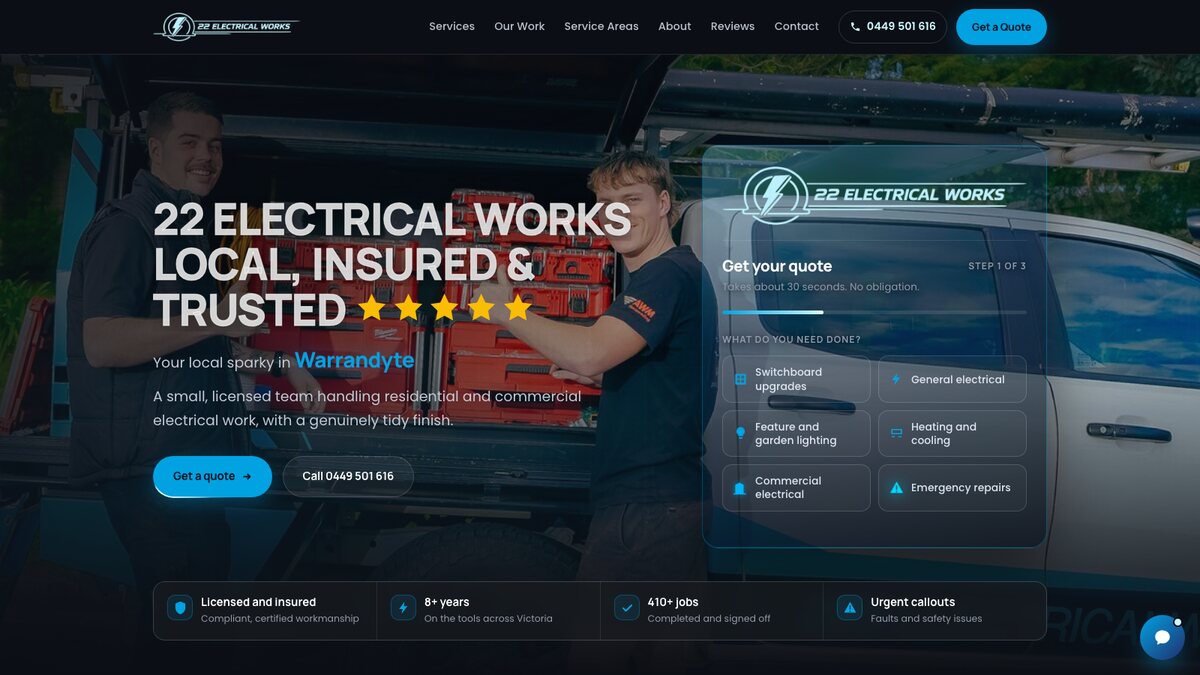Pick Emergency repairs option
The height and width of the screenshot is (675, 1200).
tap(952, 487)
